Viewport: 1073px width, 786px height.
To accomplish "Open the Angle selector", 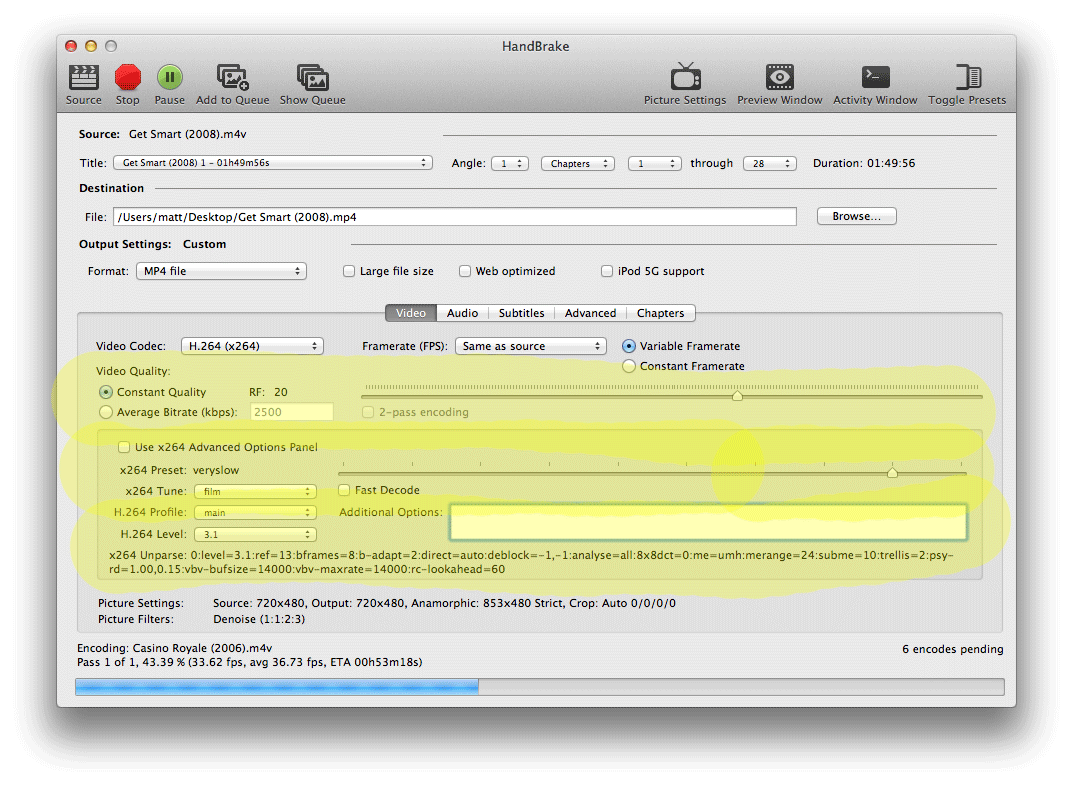I will [x=510, y=163].
